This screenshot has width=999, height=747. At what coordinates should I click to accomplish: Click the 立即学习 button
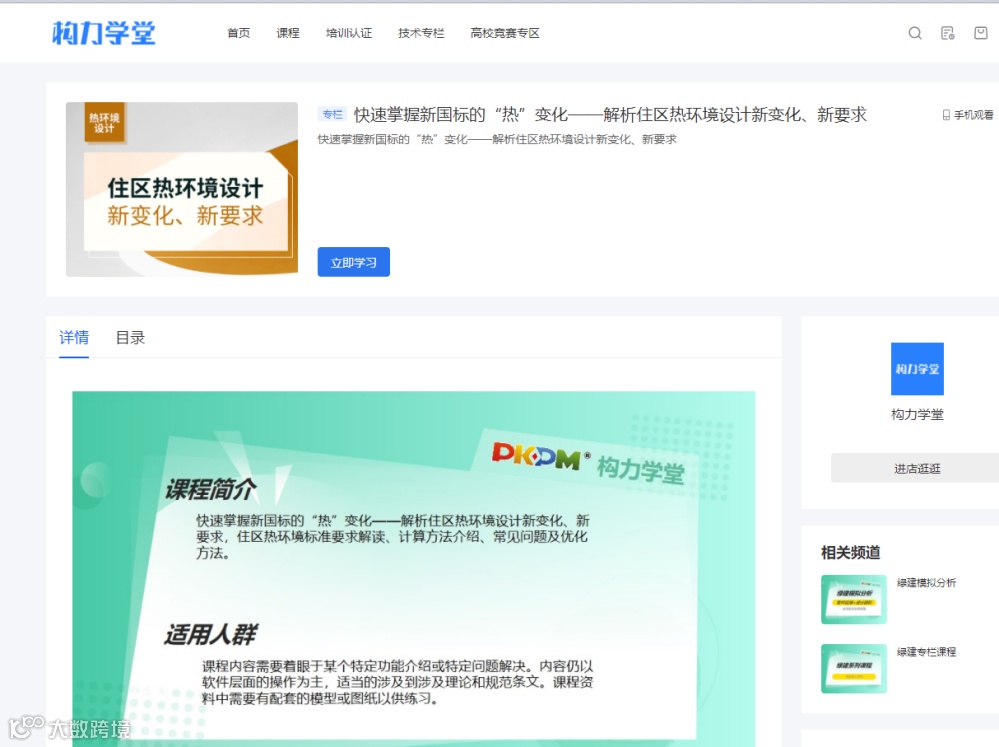354,262
